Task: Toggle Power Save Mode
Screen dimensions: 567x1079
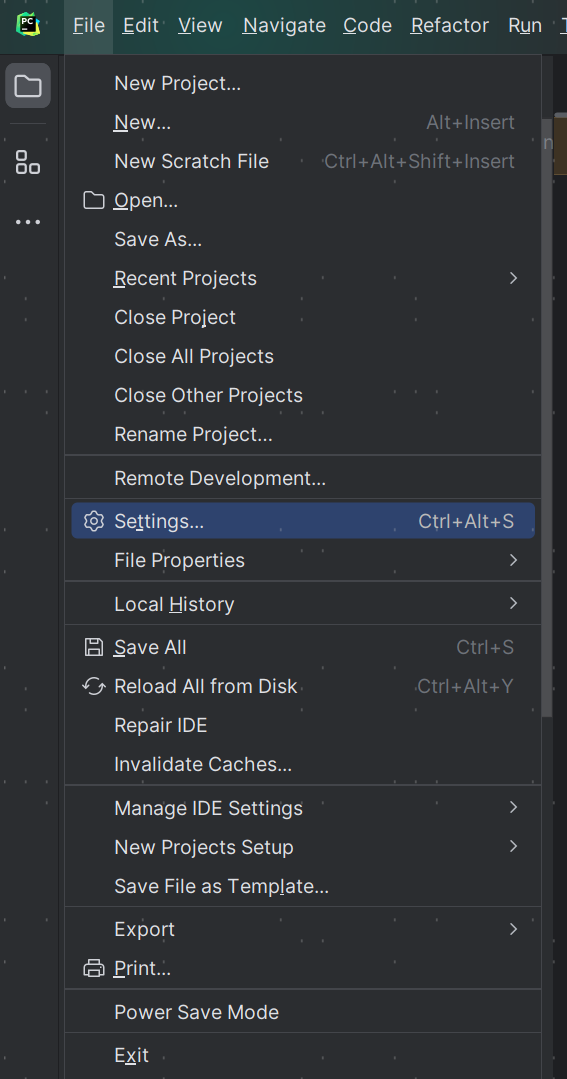Action: 303,1012
